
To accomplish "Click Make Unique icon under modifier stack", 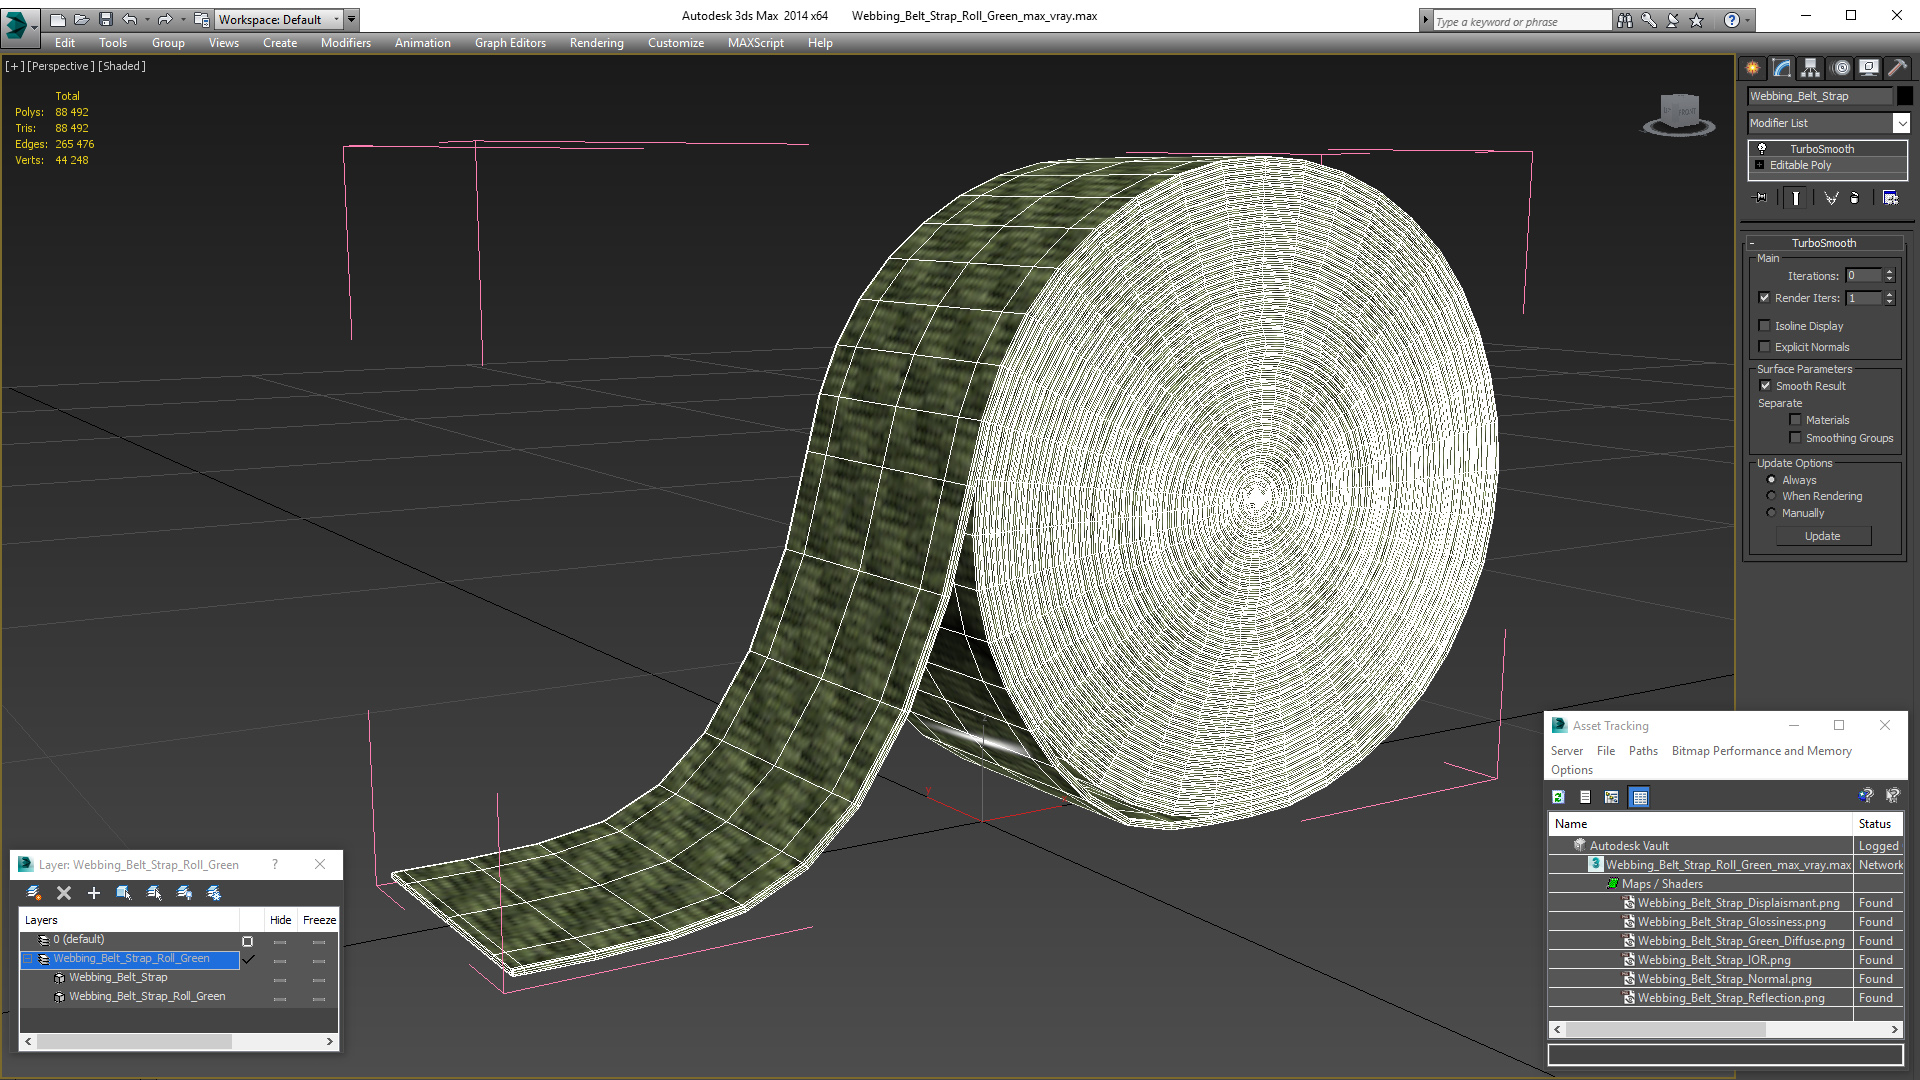I will click(1831, 198).
